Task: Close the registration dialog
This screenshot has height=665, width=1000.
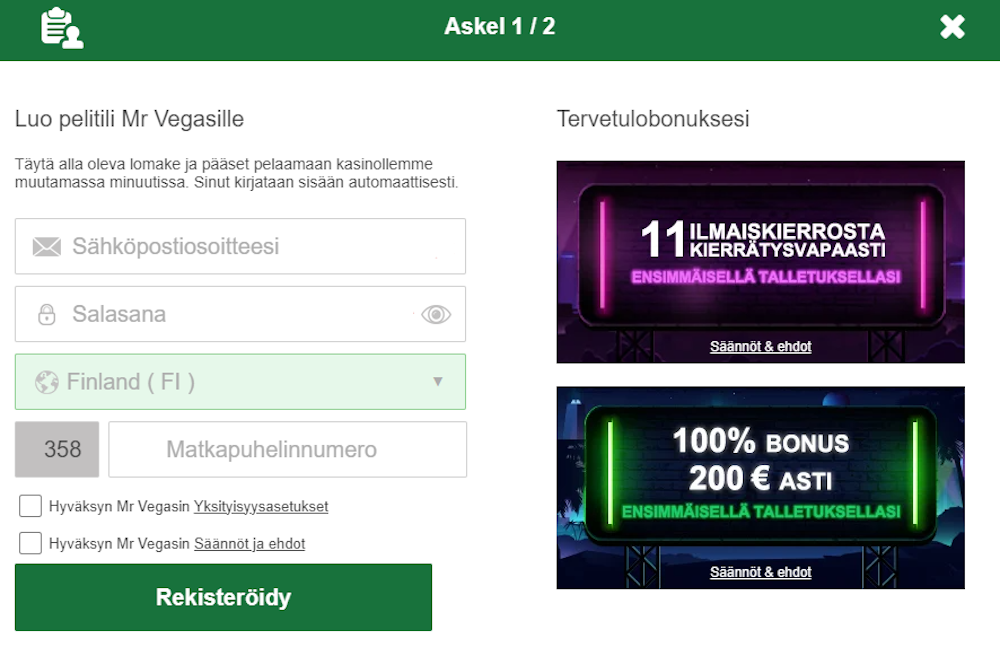Action: click(x=952, y=27)
